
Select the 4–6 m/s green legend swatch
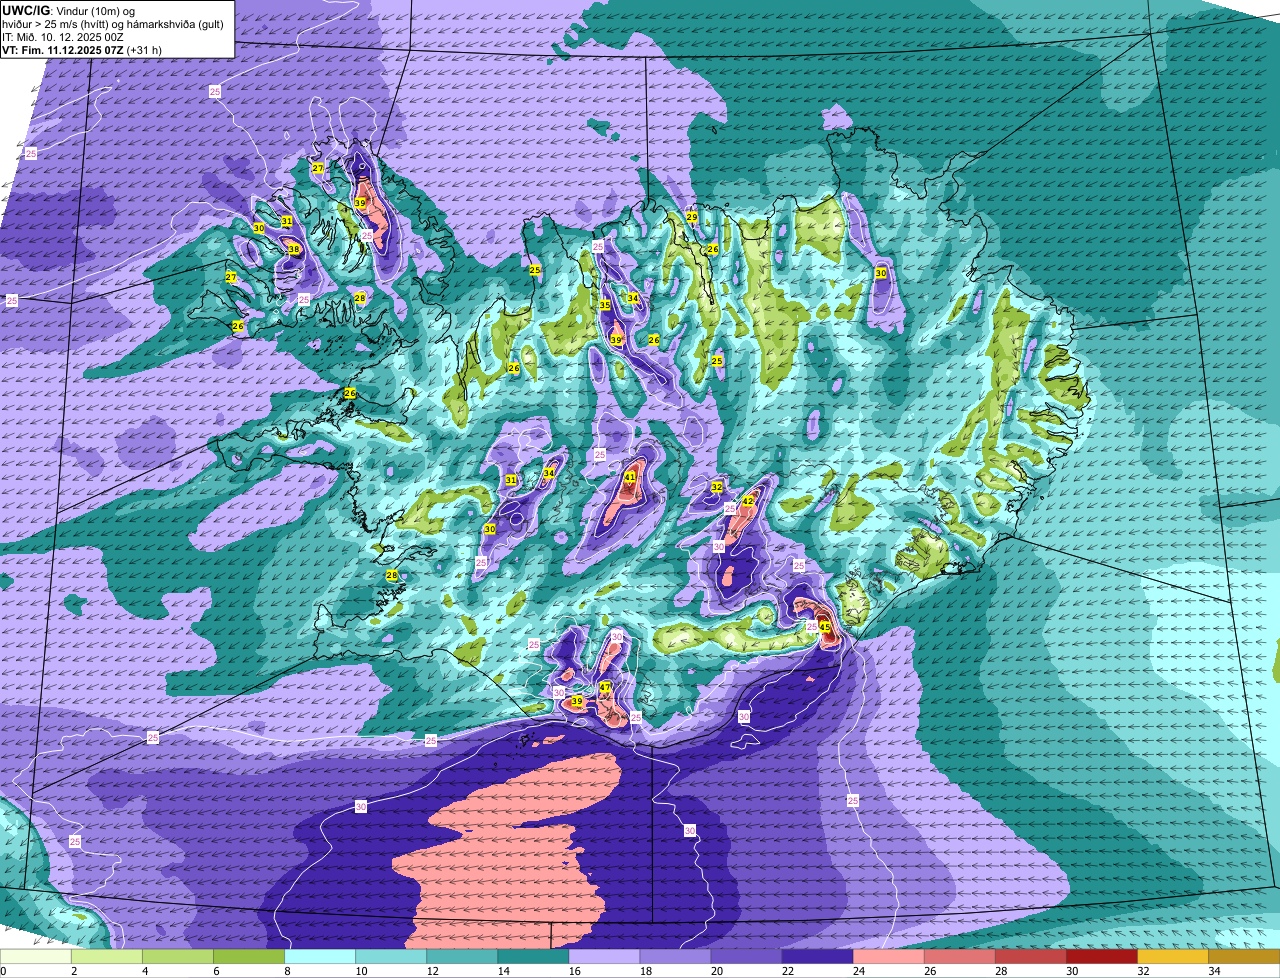[x=178, y=957]
